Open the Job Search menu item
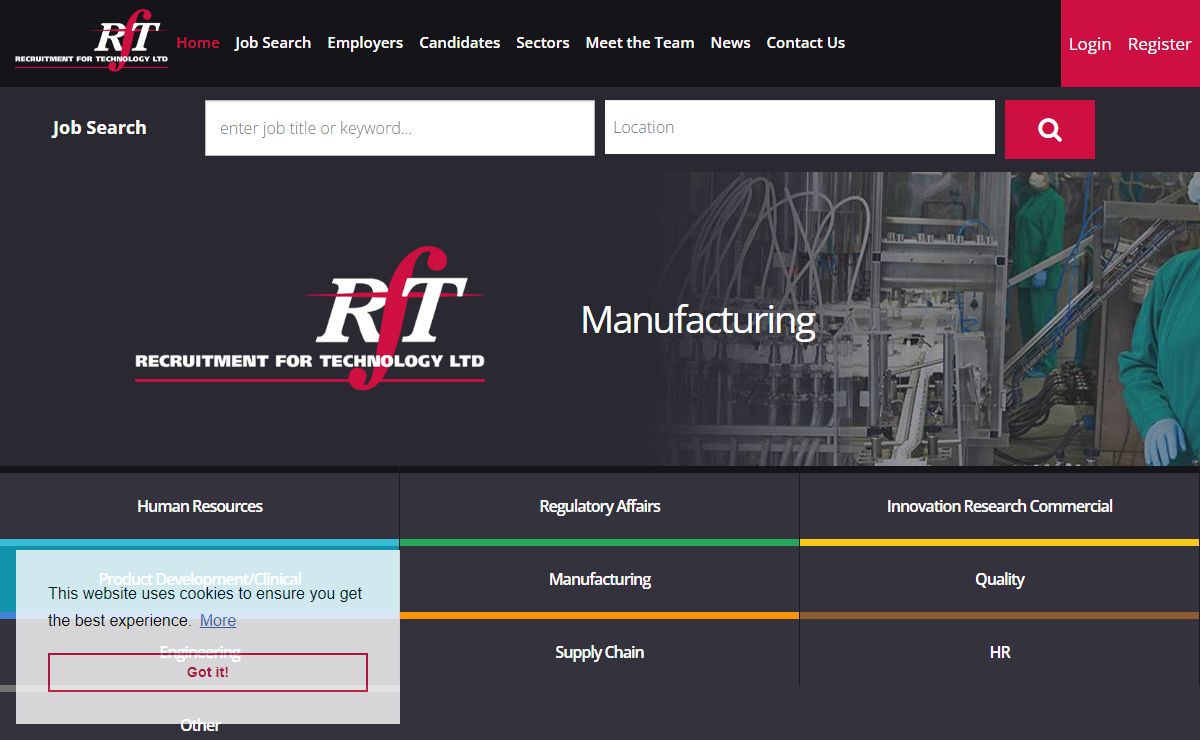Screen dimensions: 1200x740 273,43
